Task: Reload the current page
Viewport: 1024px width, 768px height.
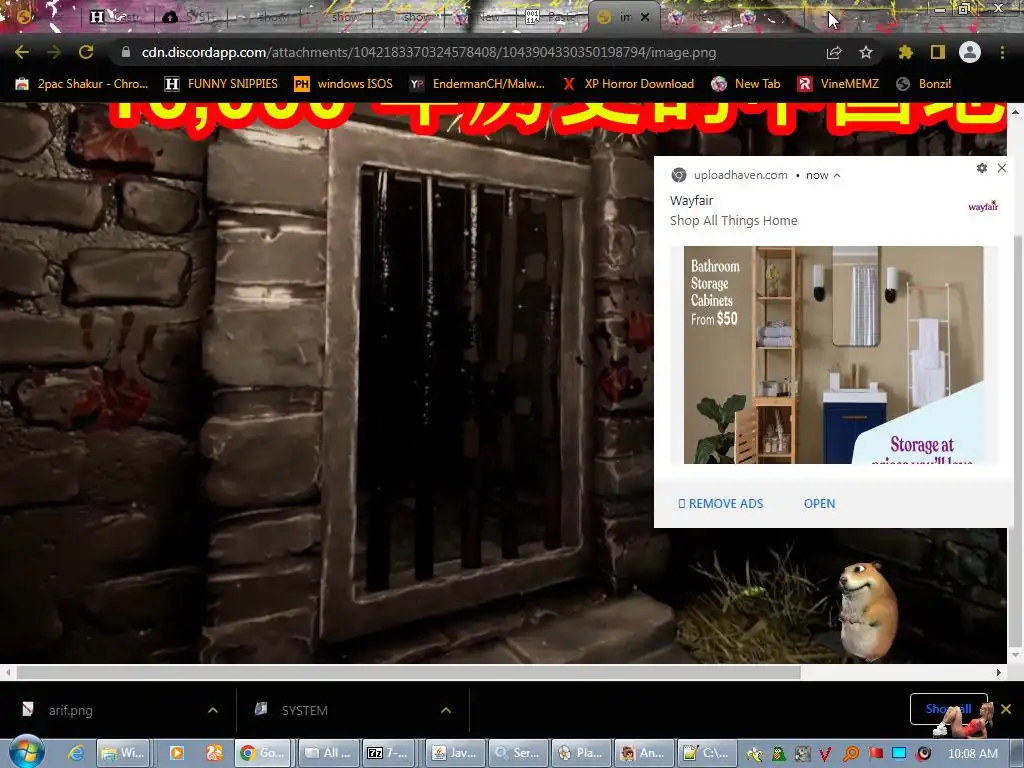Action: (x=86, y=52)
